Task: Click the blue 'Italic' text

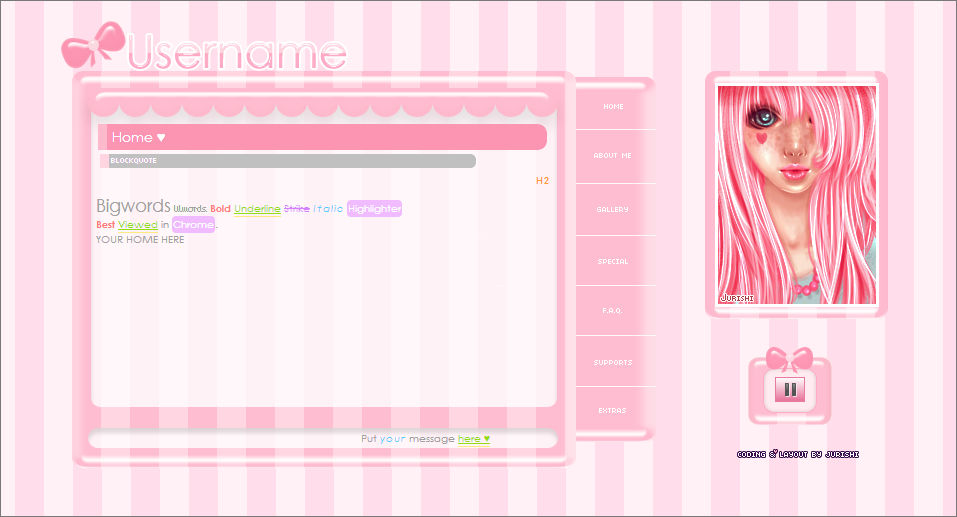Action: pyautogui.click(x=328, y=209)
